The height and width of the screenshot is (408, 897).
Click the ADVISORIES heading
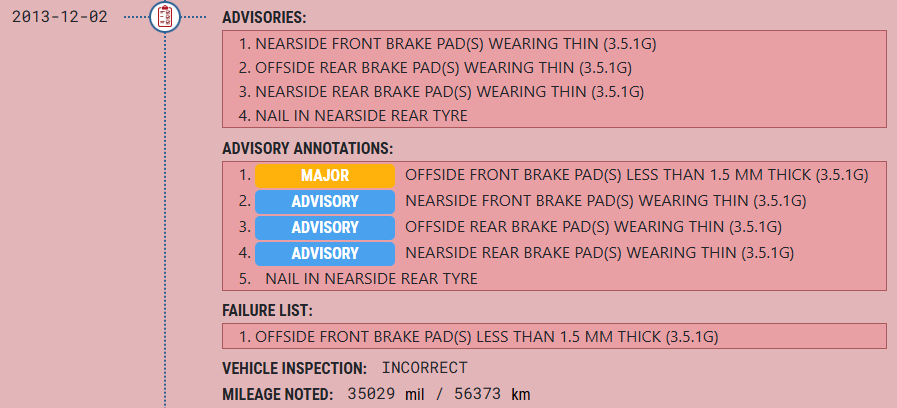[x=264, y=18]
